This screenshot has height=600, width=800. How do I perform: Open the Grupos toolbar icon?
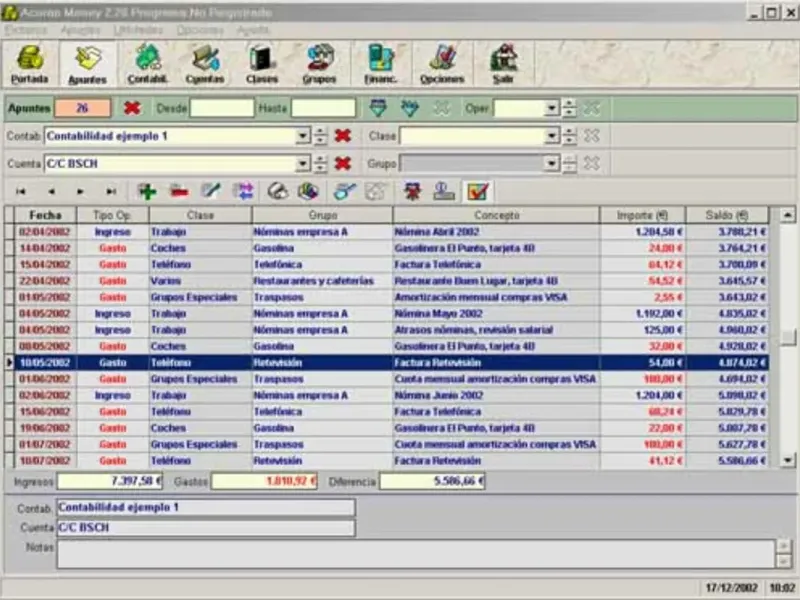pyautogui.click(x=319, y=64)
